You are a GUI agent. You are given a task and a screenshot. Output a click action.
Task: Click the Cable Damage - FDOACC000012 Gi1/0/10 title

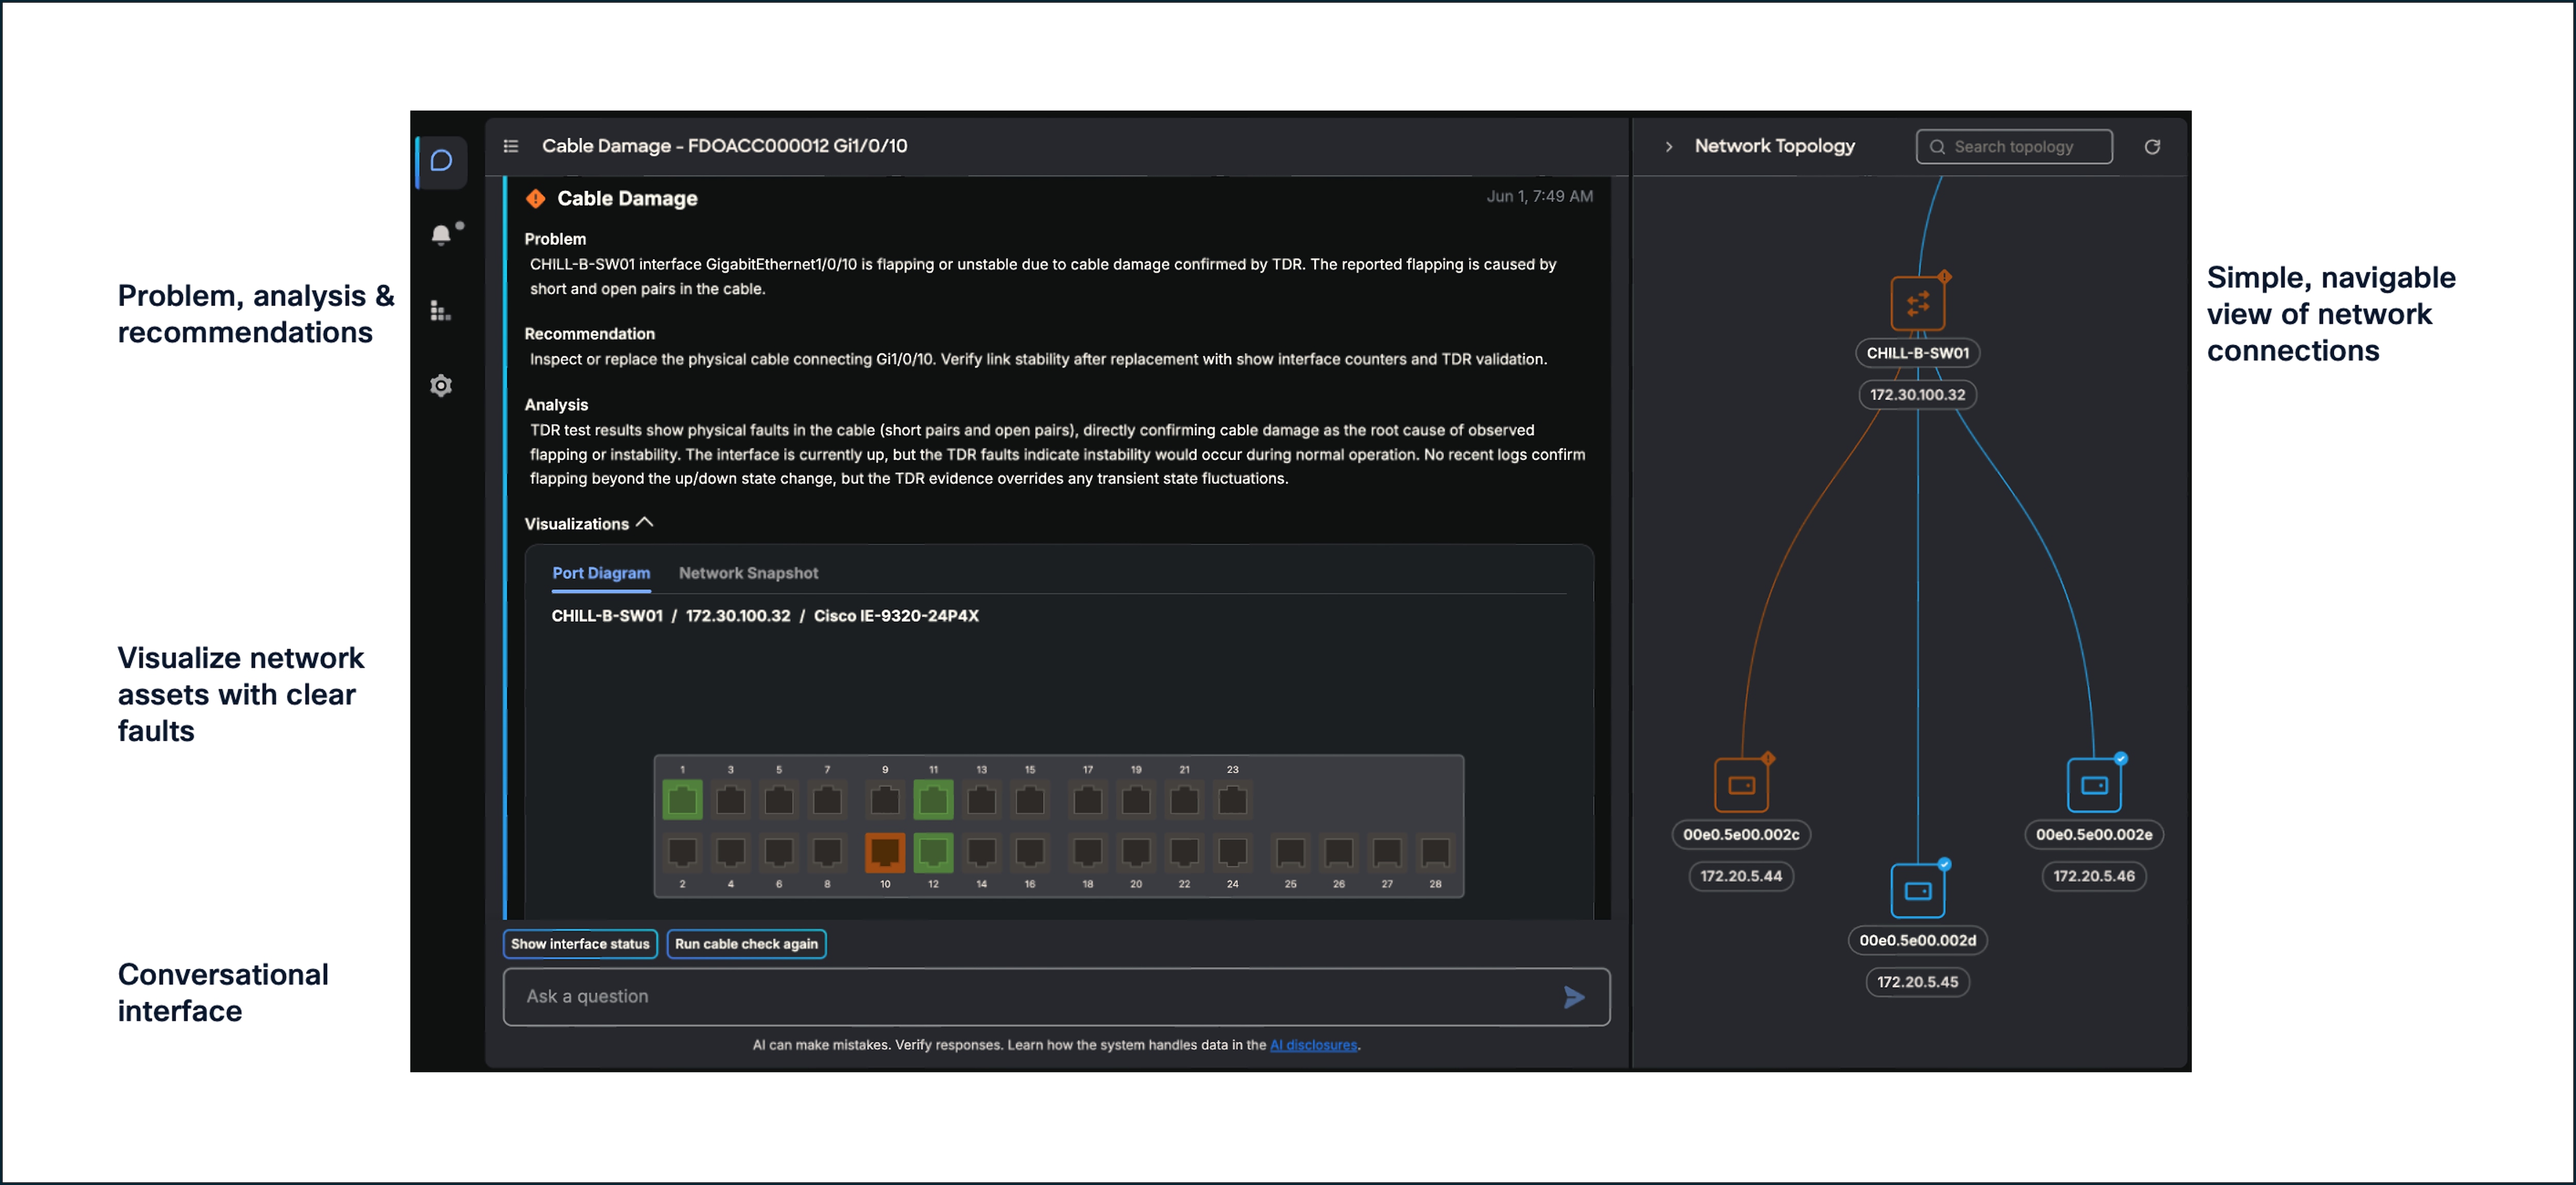point(724,146)
